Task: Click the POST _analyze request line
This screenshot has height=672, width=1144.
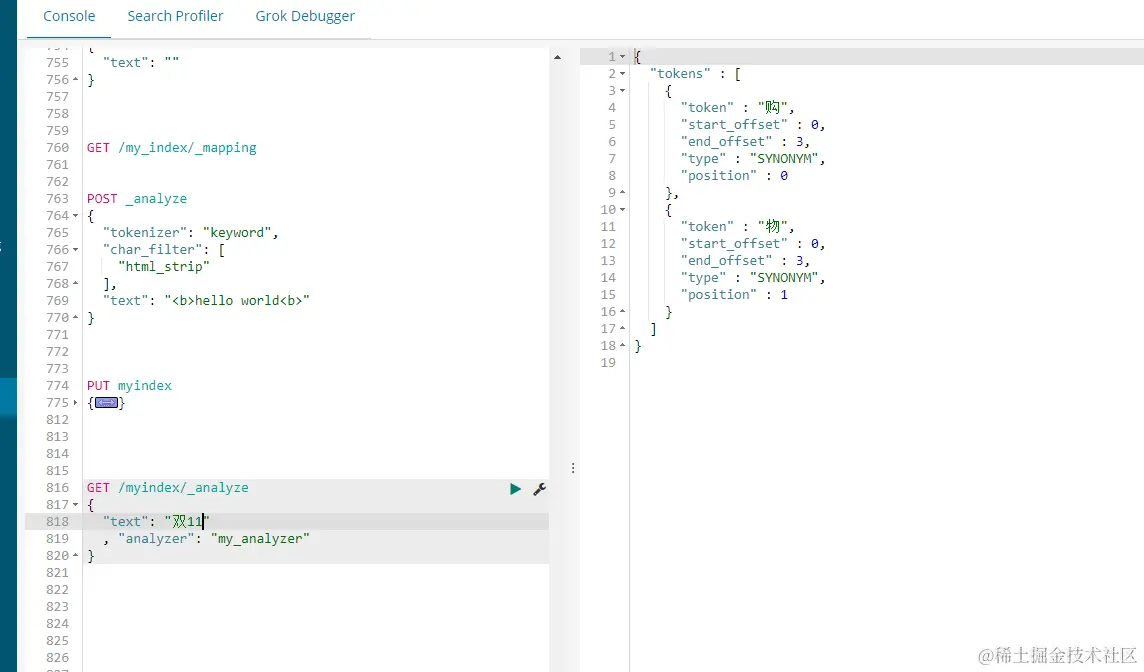Action: click(x=136, y=198)
